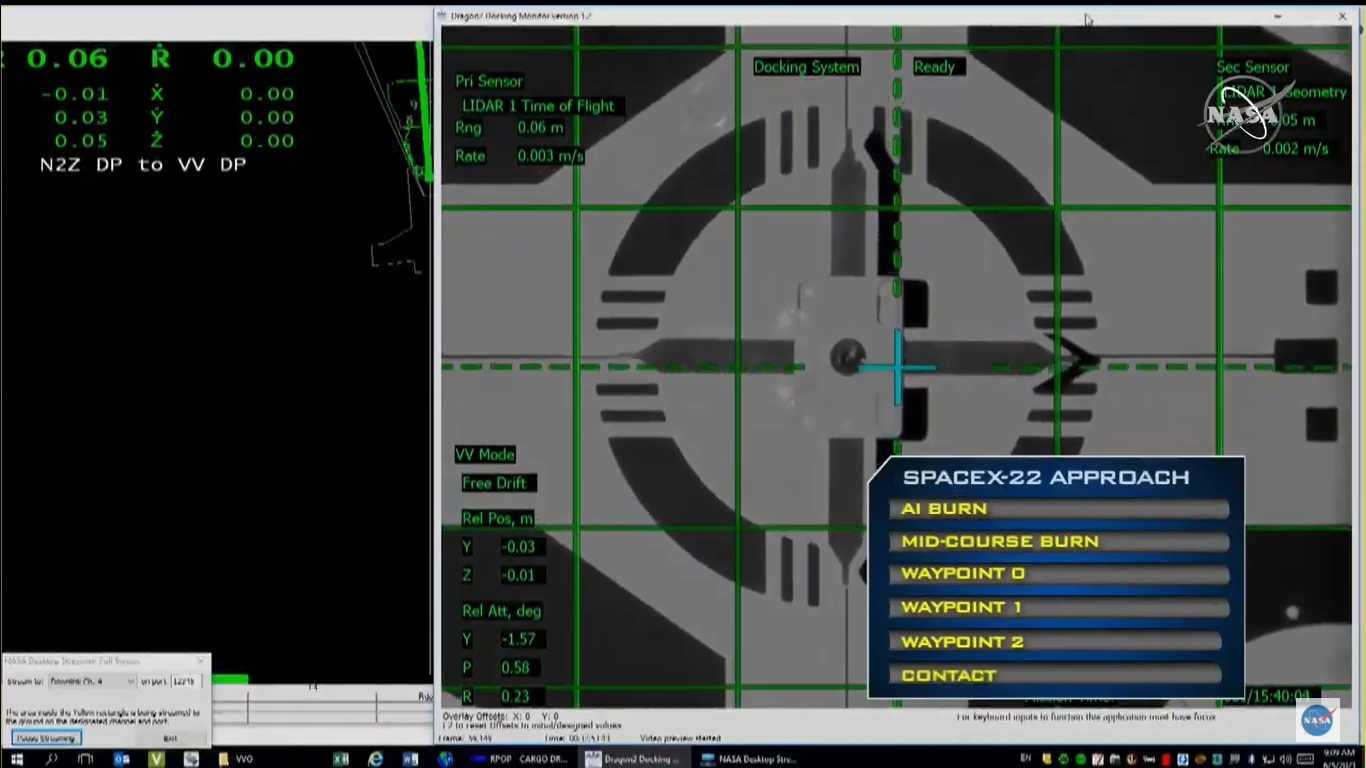Image resolution: width=1366 pixels, height=768 pixels.
Task: Click Rel Pos Z value -0.01
Action: coord(520,575)
